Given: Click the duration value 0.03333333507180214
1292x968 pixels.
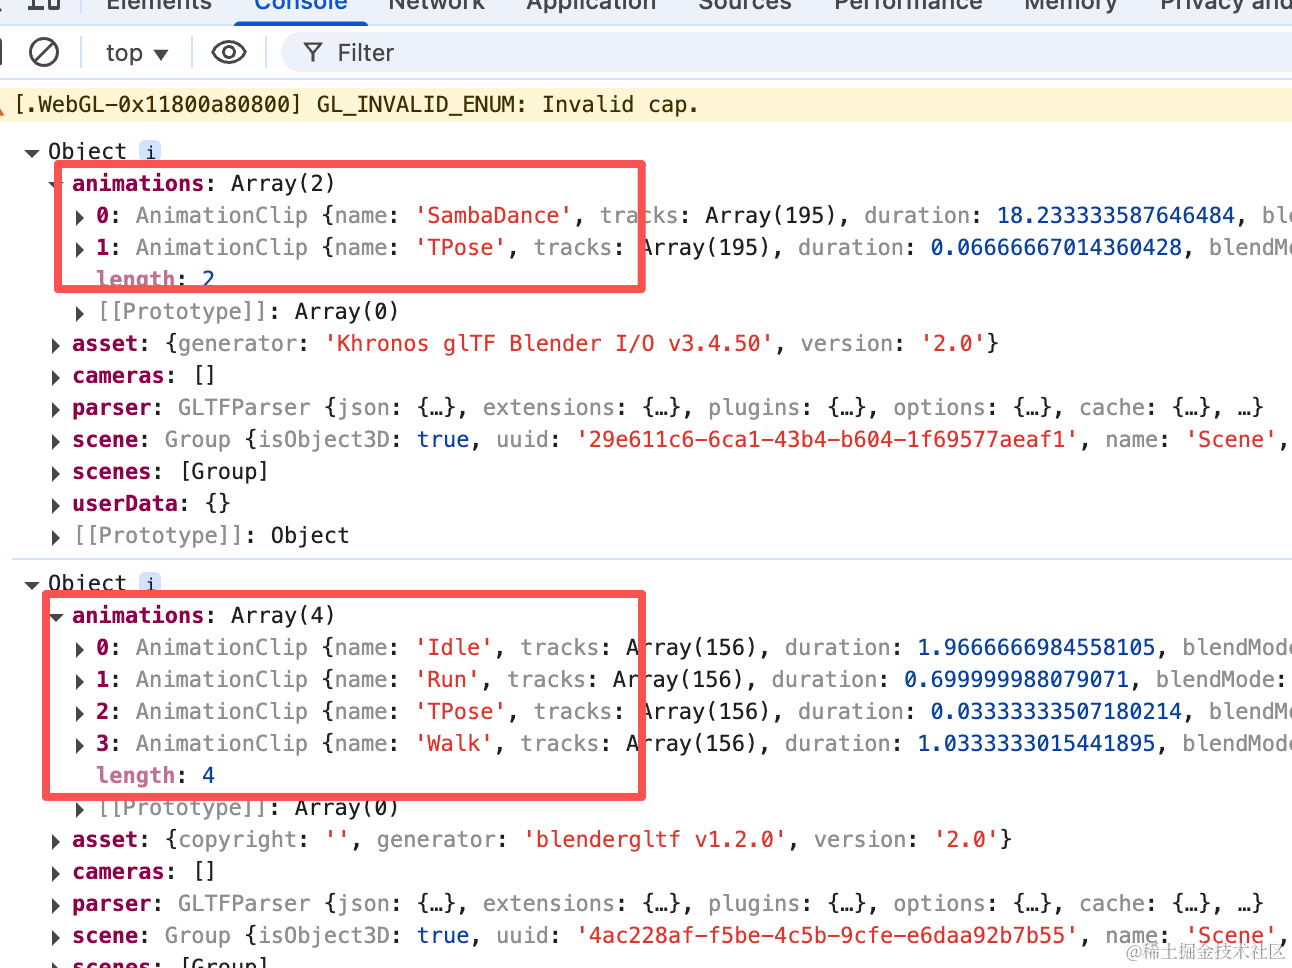Looking at the screenshot, I should (1056, 711).
